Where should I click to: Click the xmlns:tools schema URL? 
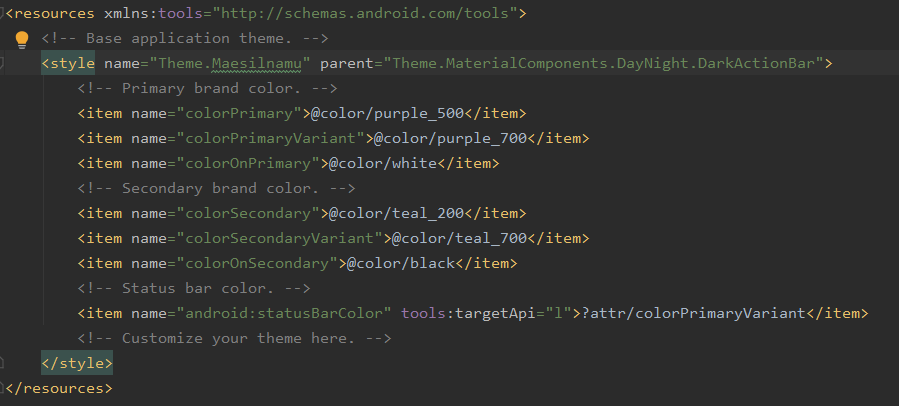[x=366, y=13]
